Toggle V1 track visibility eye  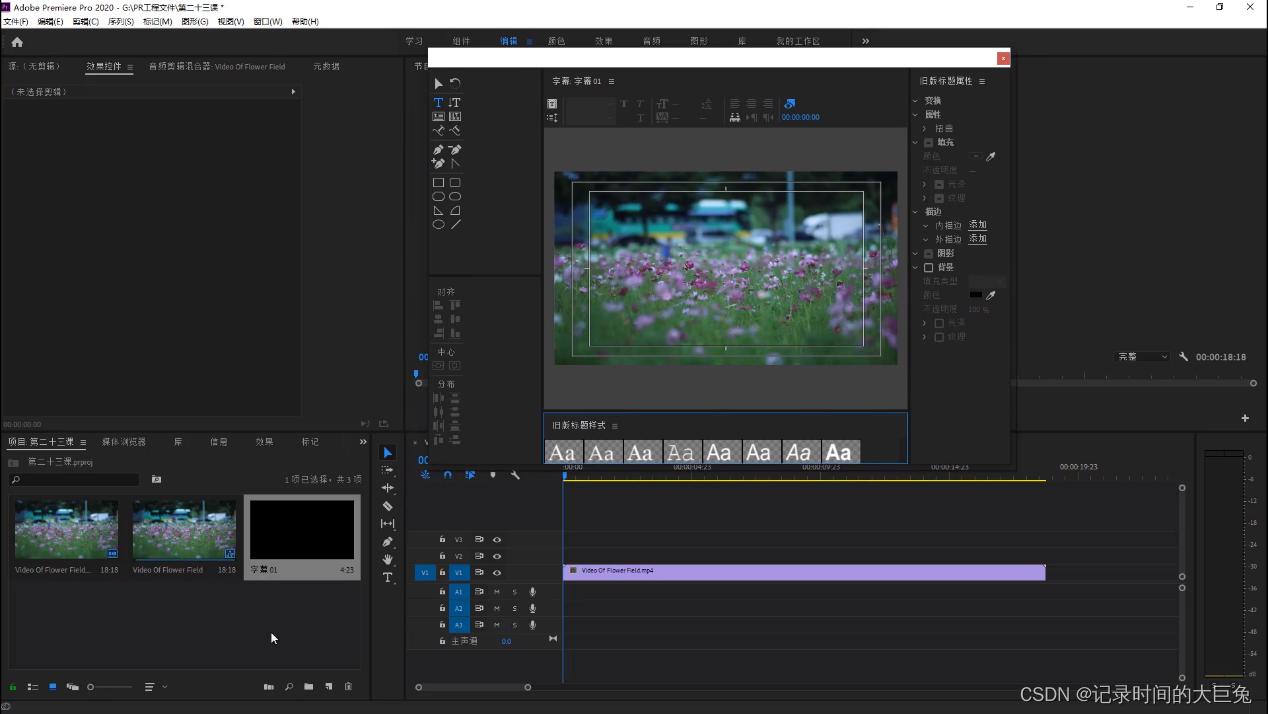tap(497, 573)
